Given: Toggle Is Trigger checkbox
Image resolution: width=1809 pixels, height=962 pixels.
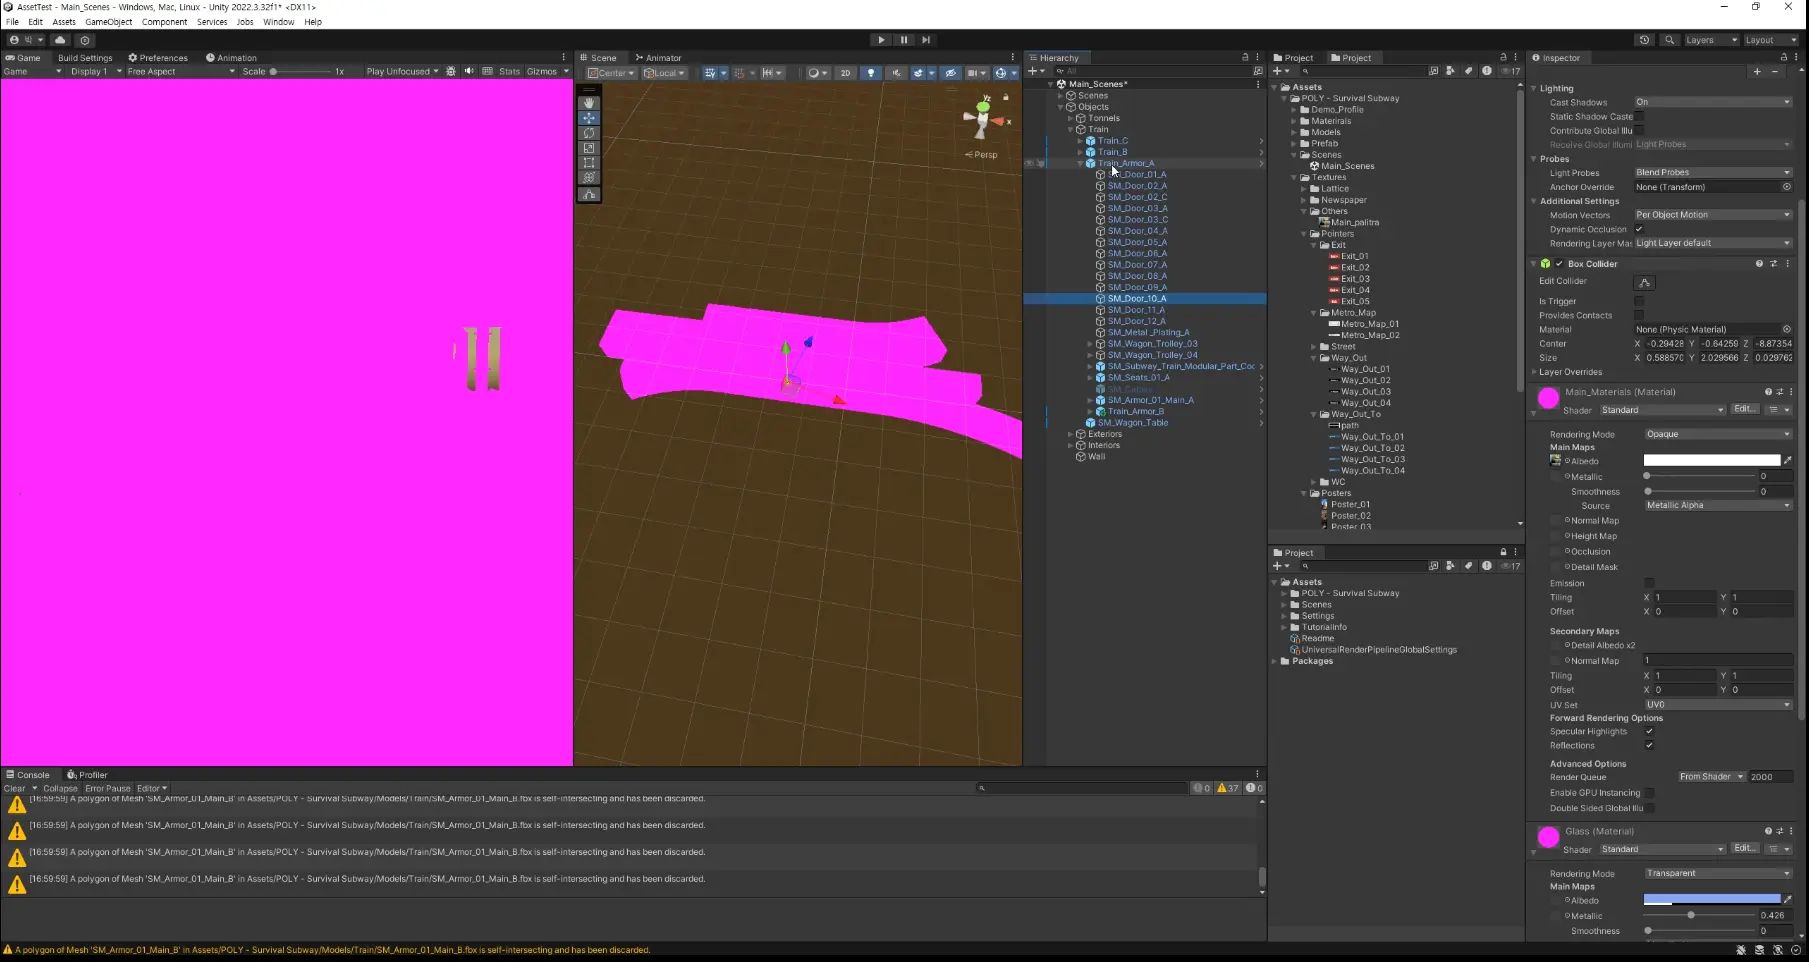Looking at the screenshot, I should pos(1639,301).
